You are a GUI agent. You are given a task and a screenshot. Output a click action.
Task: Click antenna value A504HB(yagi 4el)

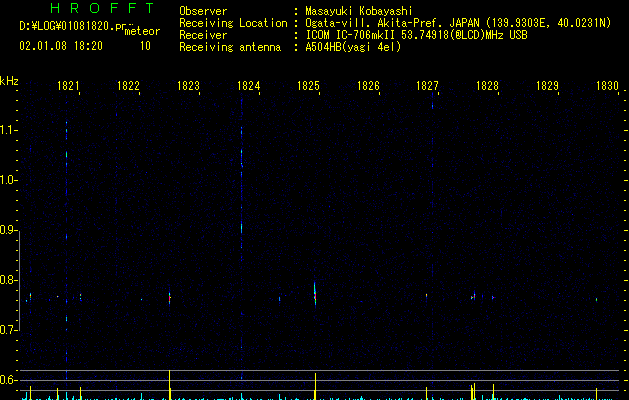[x=353, y=47]
